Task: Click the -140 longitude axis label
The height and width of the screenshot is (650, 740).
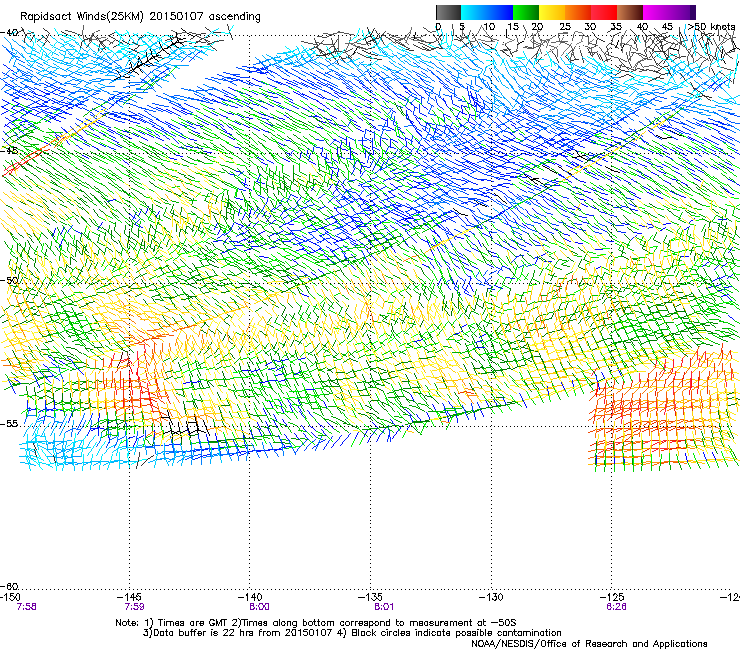Action: click(x=250, y=597)
